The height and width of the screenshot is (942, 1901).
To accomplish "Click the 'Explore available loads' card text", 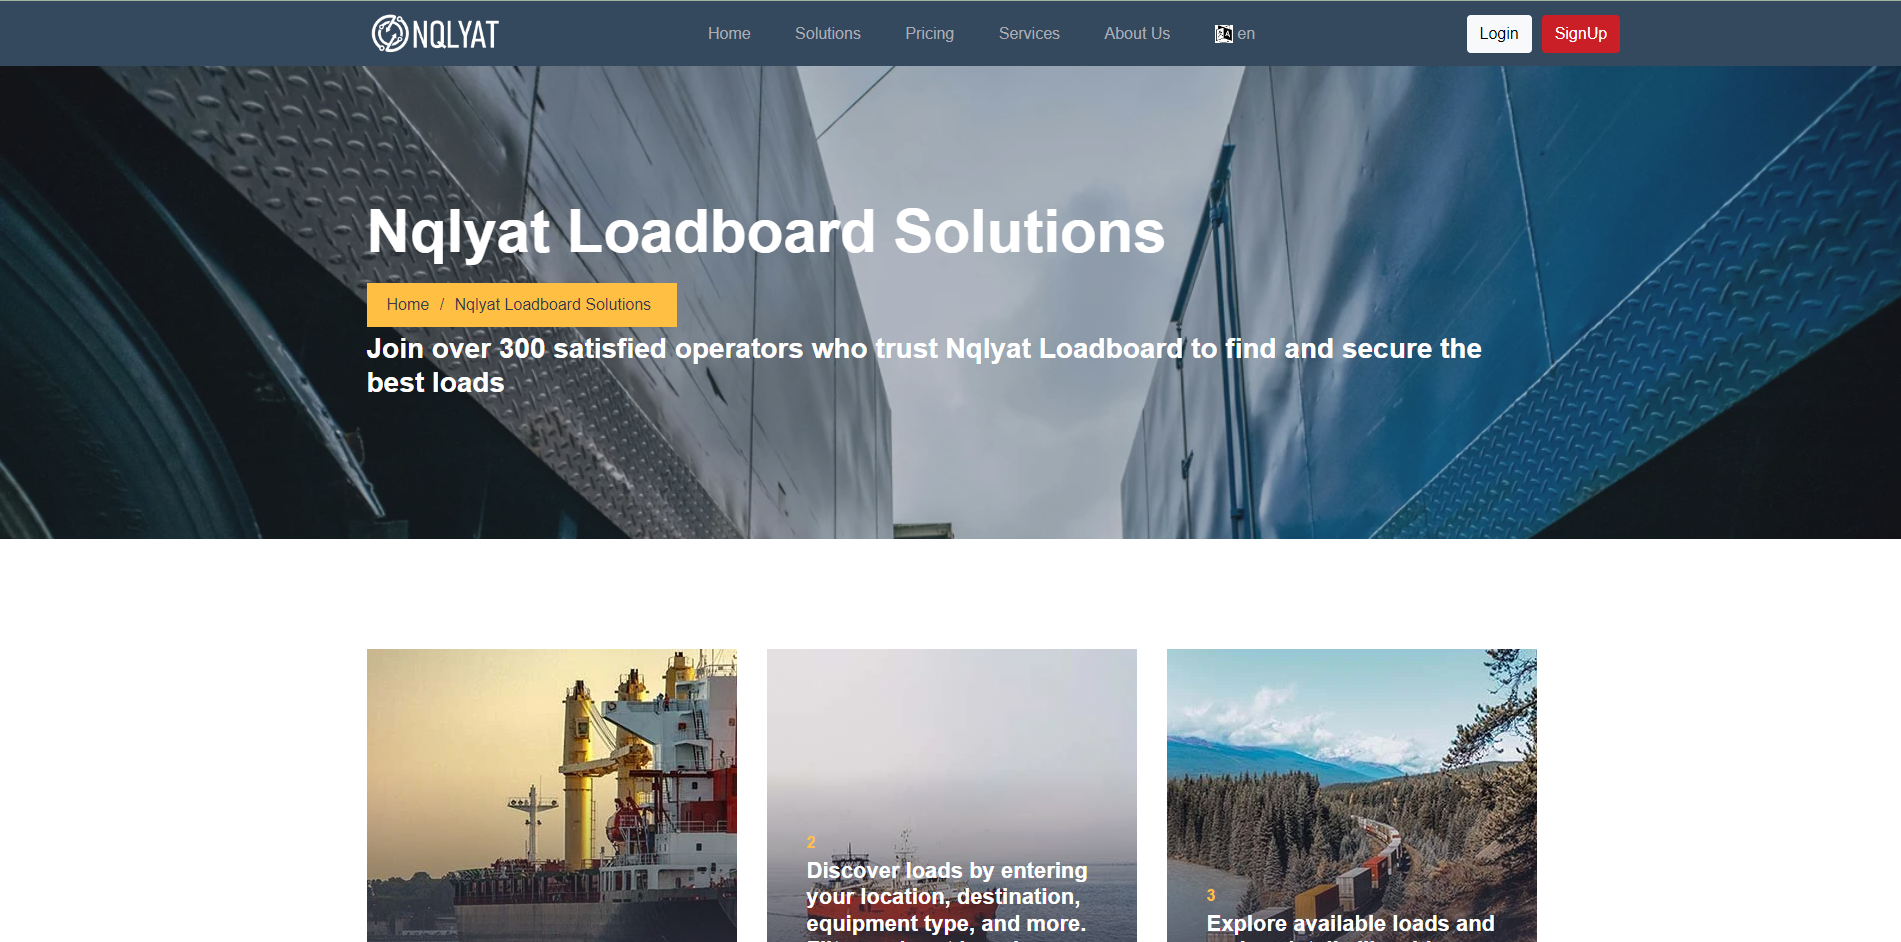I will 1349,924.
